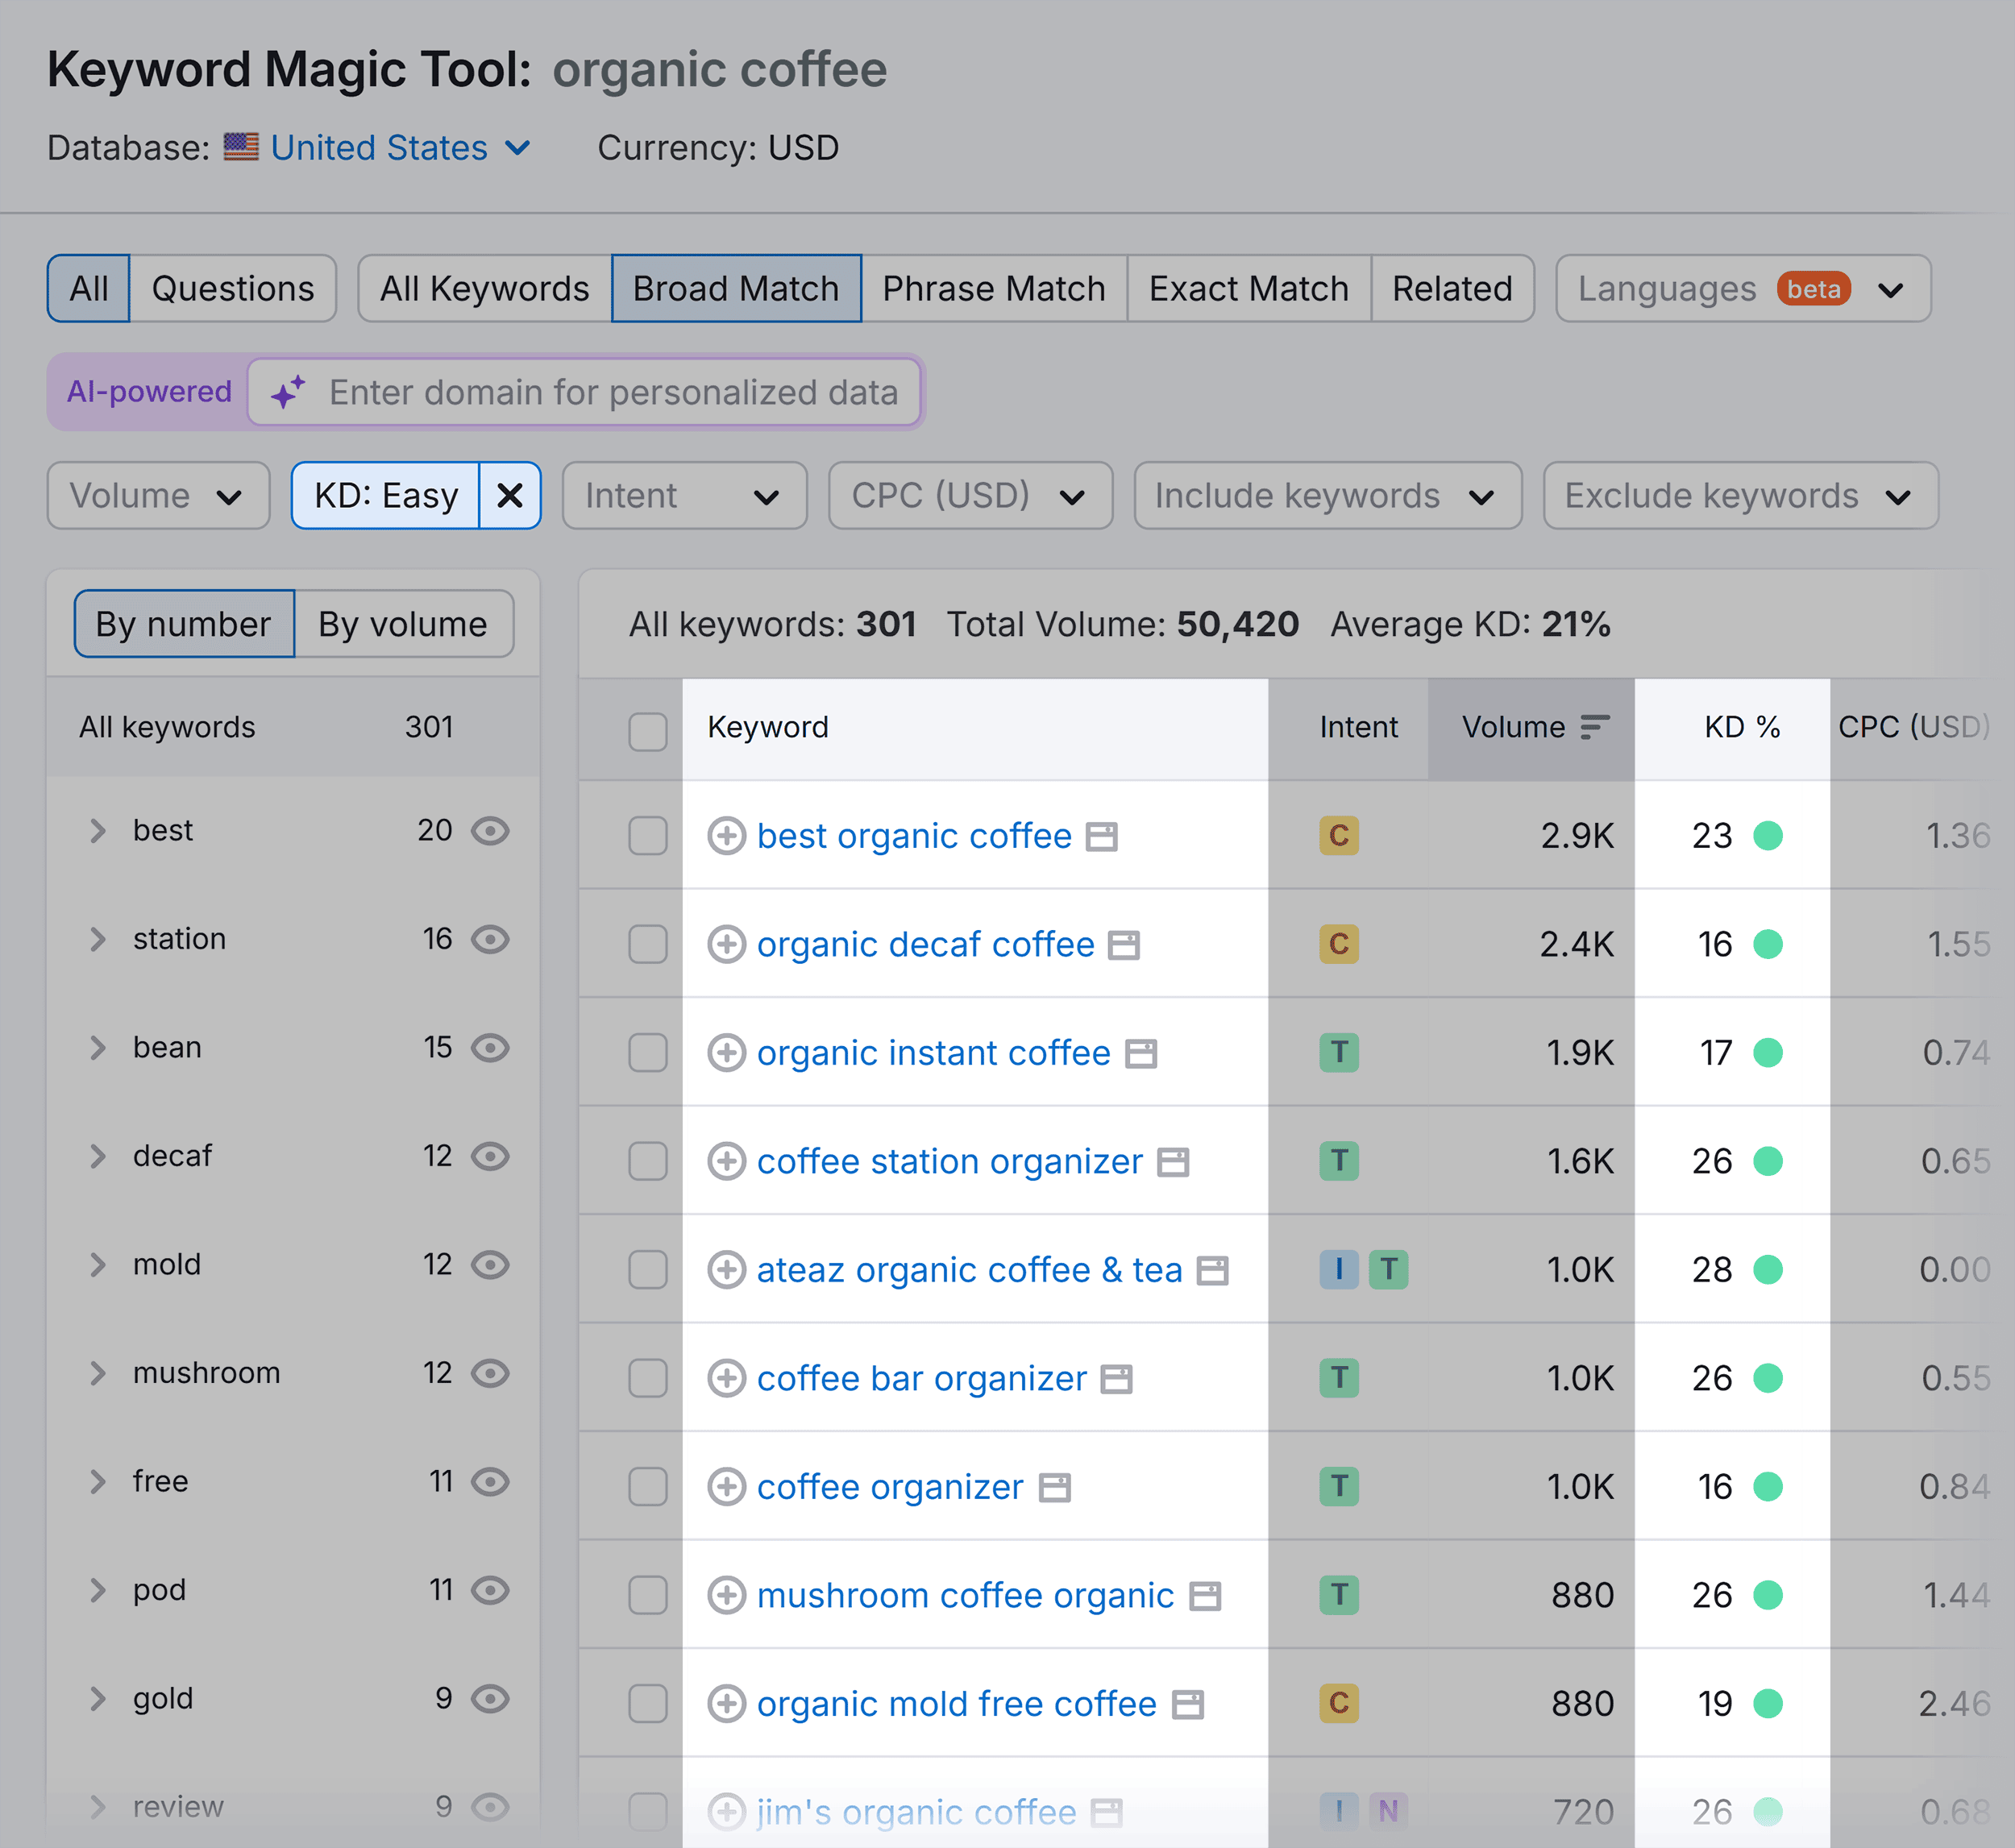Toggle eye icon for best group

click(x=490, y=831)
